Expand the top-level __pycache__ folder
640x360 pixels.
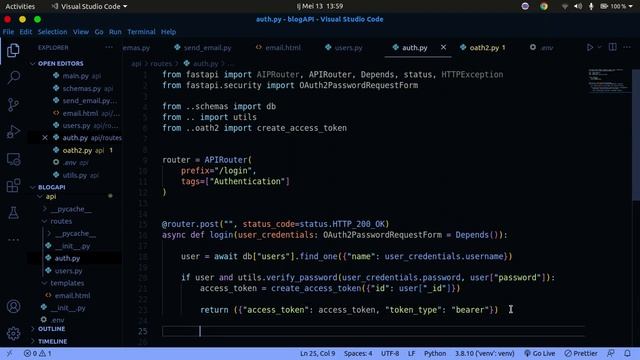pyautogui.click(x=71, y=209)
